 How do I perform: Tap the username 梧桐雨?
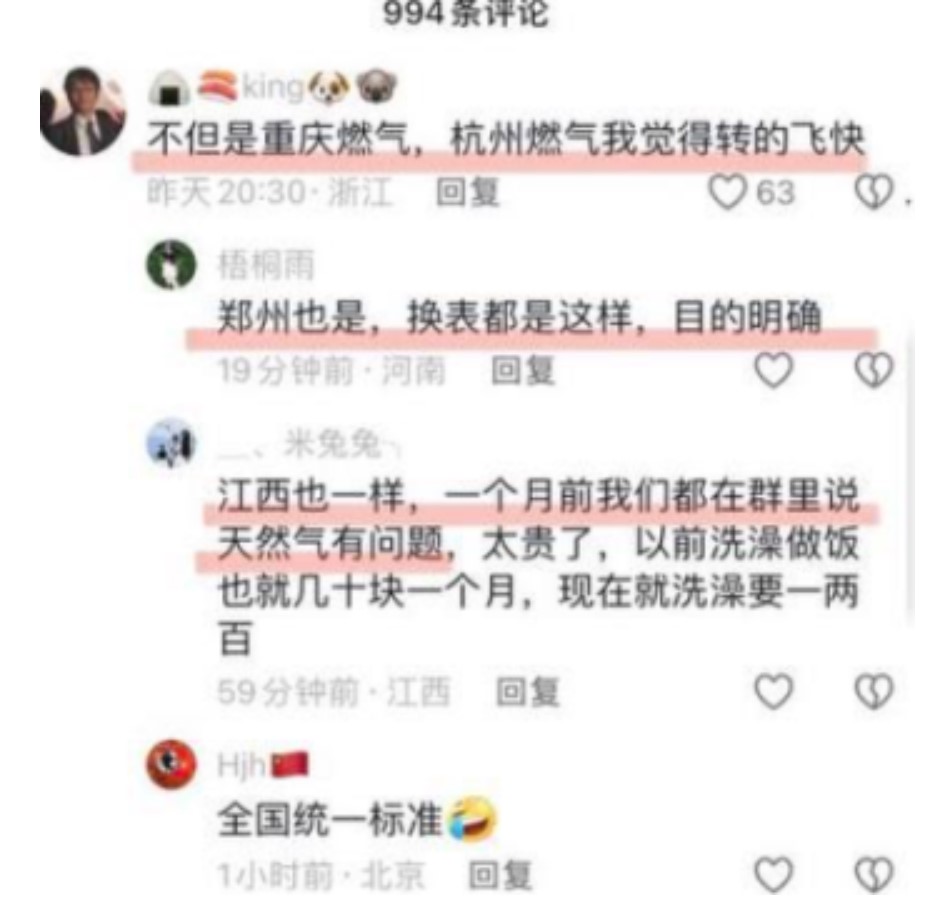point(266,265)
